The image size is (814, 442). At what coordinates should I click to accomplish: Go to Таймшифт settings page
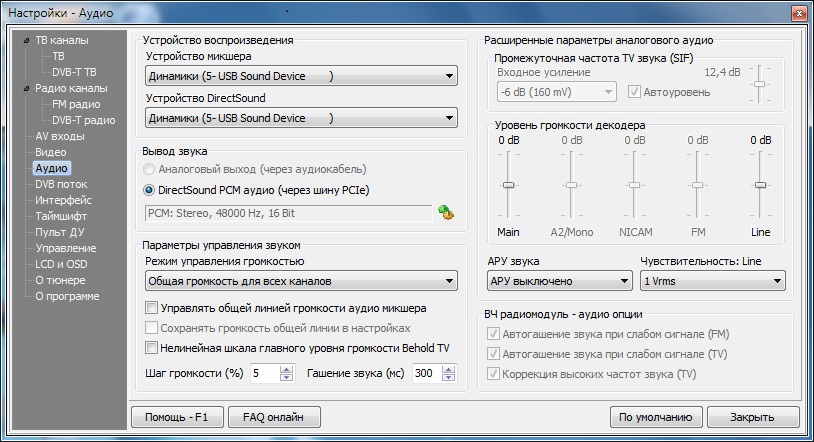pyautogui.click(x=62, y=216)
